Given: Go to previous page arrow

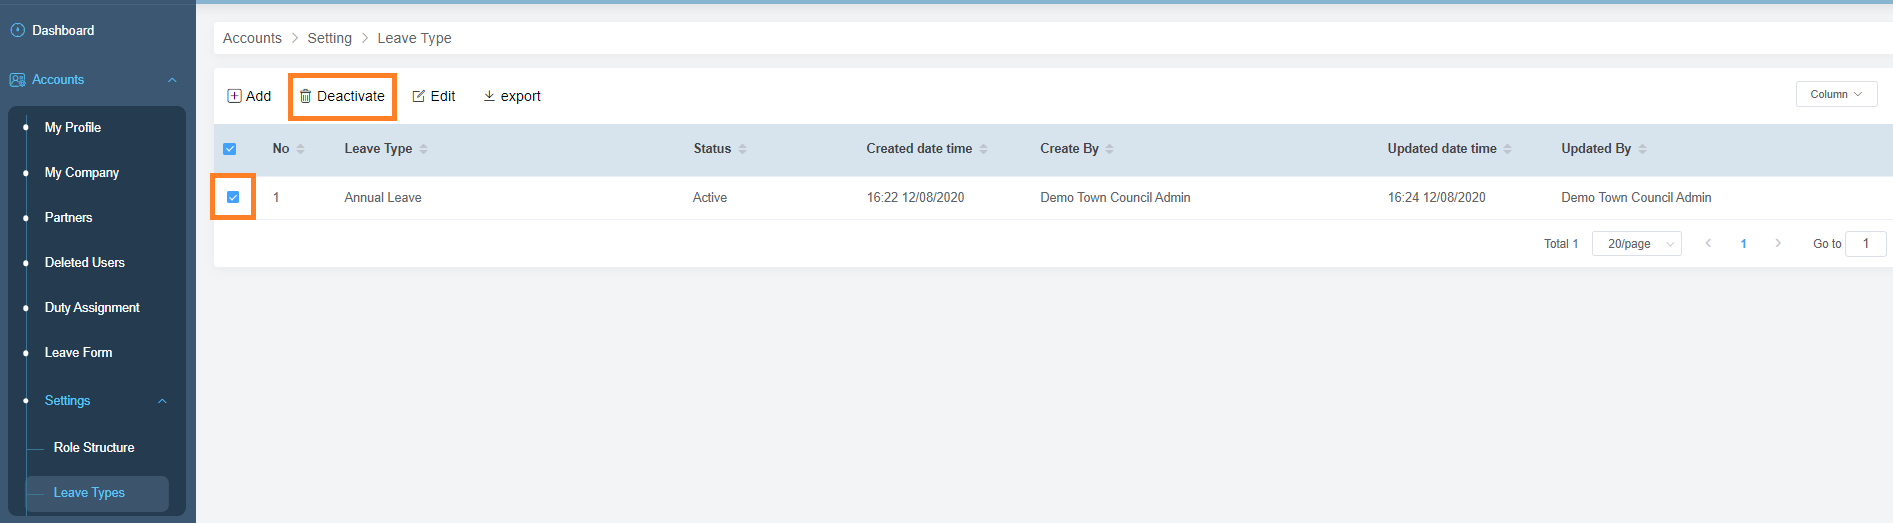Looking at the screenshot, I should click(1709, 243).
